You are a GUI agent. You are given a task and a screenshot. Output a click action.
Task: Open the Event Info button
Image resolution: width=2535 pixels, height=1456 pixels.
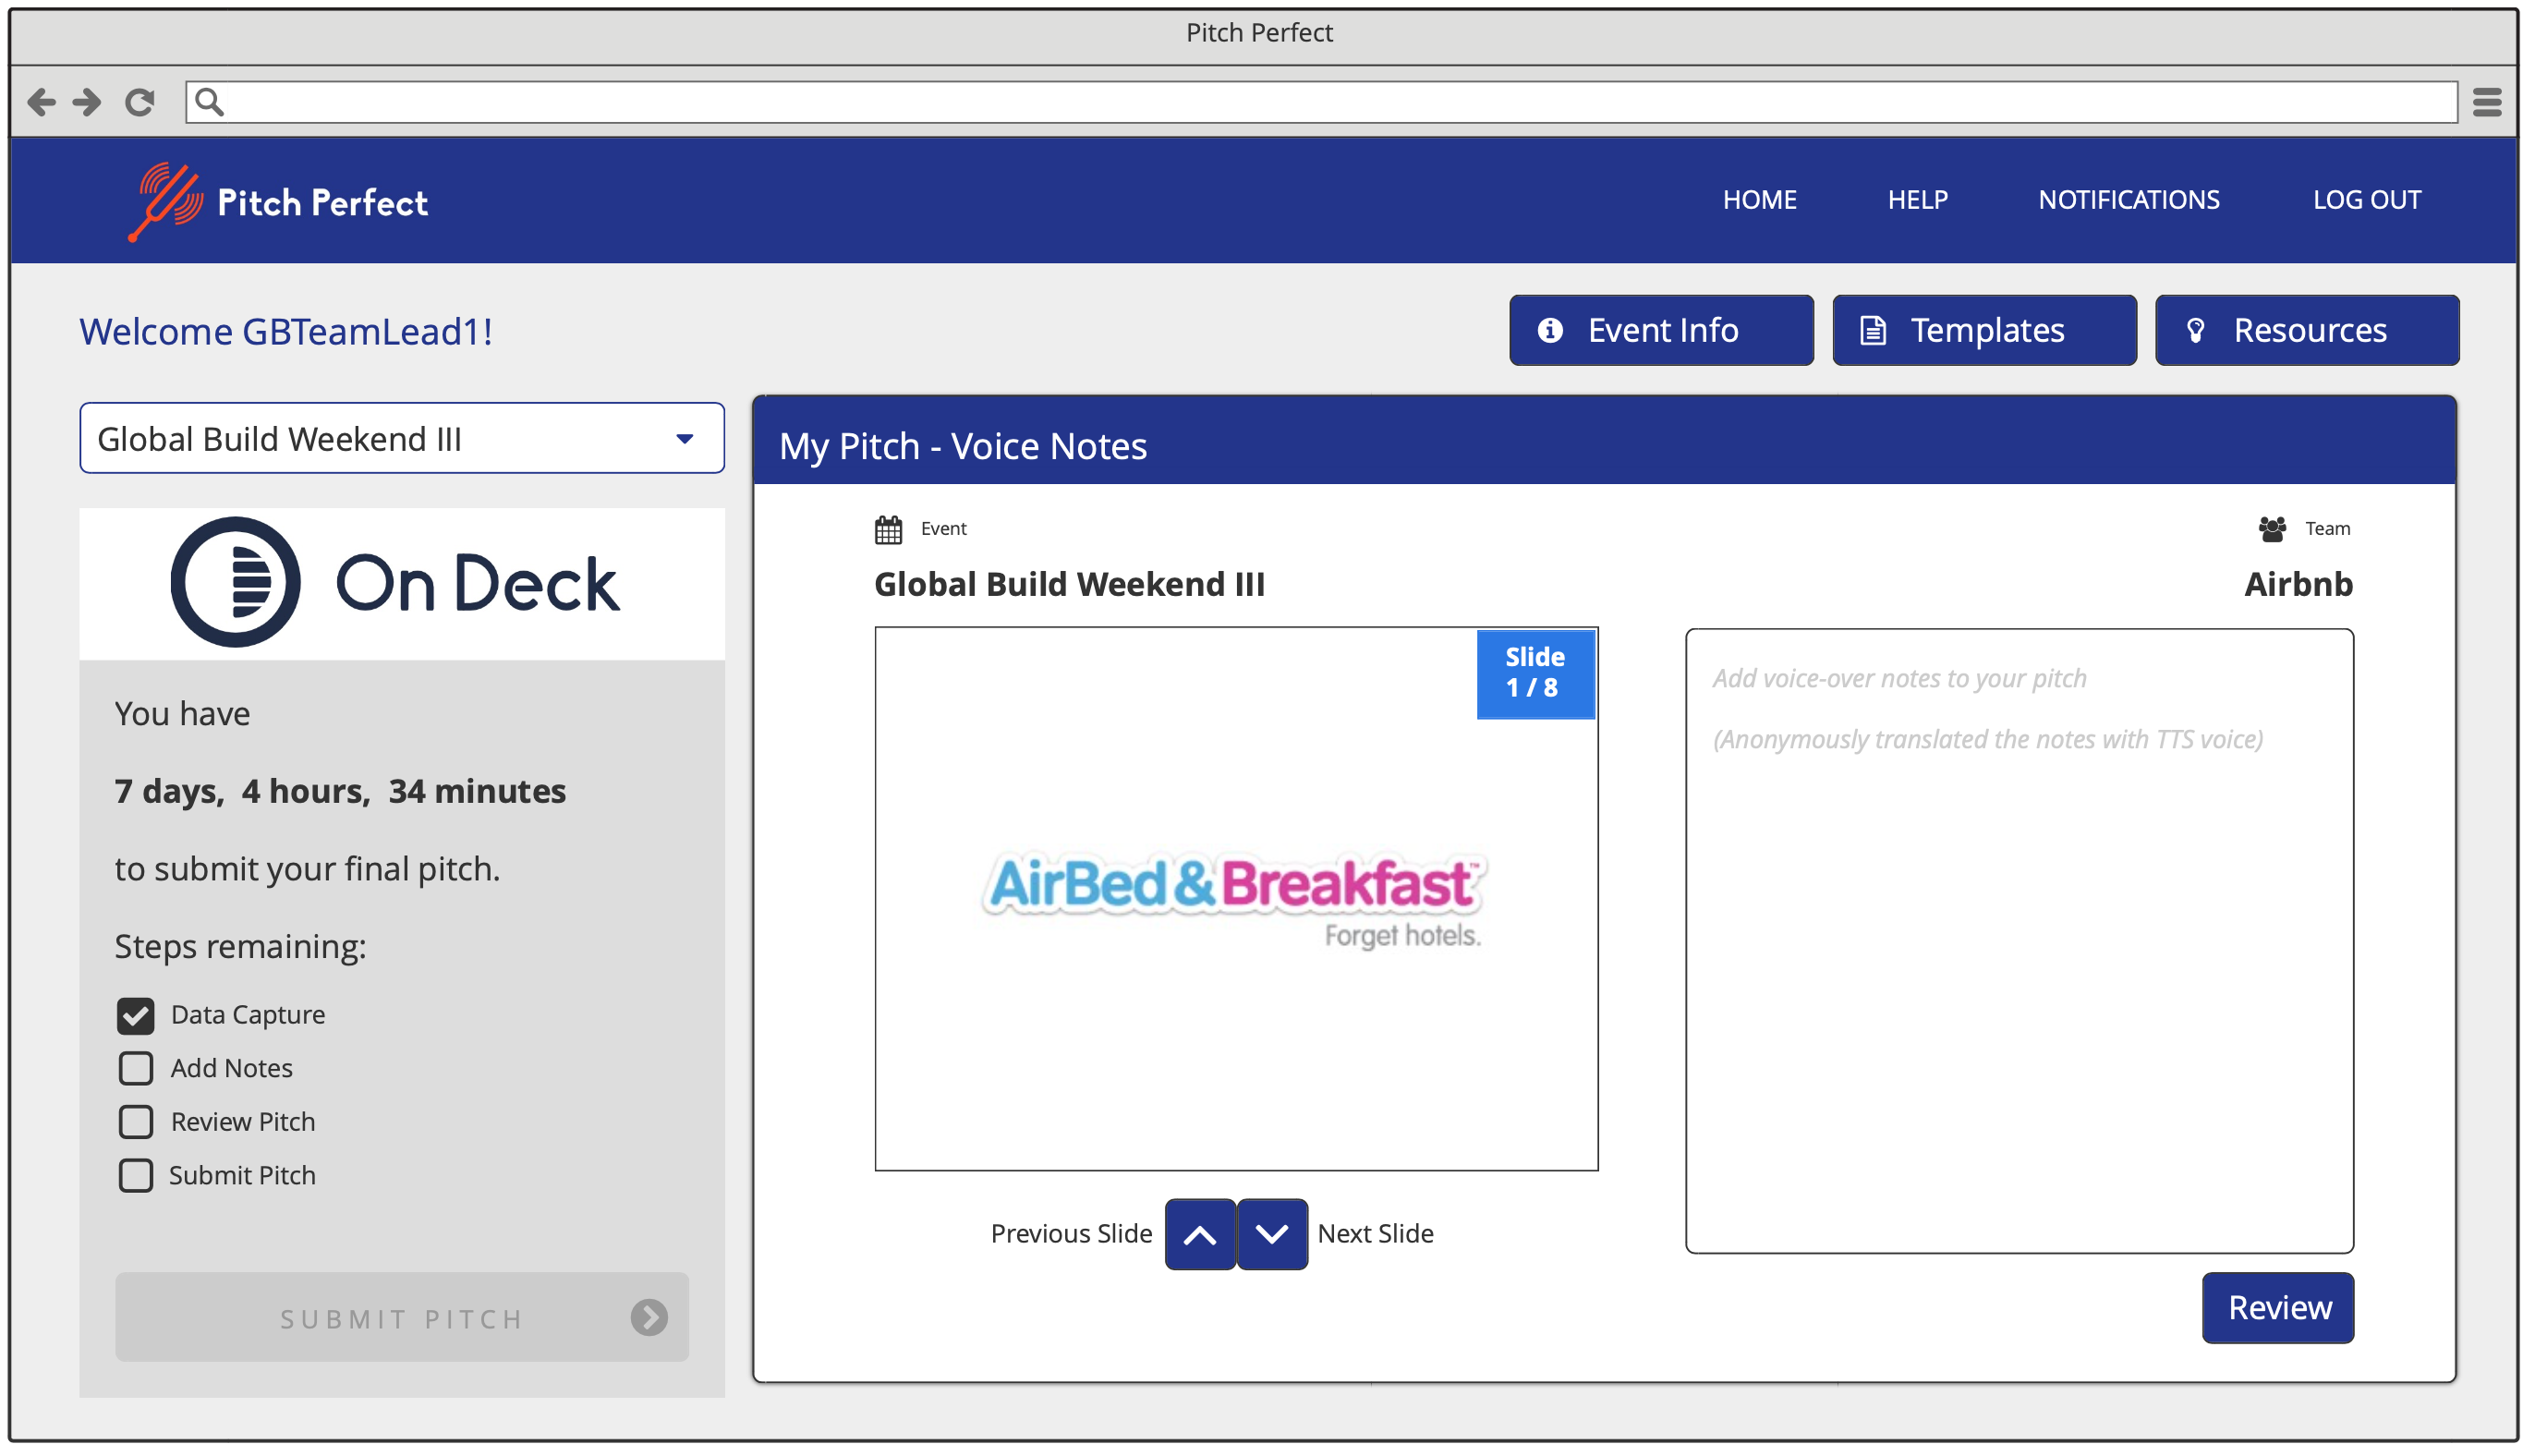coord(1661,331)
